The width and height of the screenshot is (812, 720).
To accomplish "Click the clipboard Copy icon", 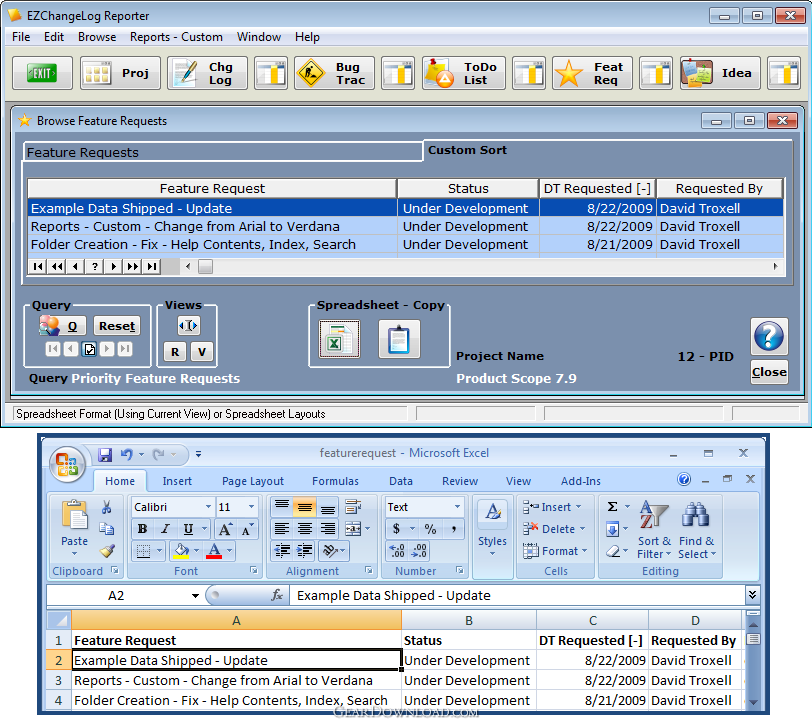I will pyautogui.click(x=399, y=340).
